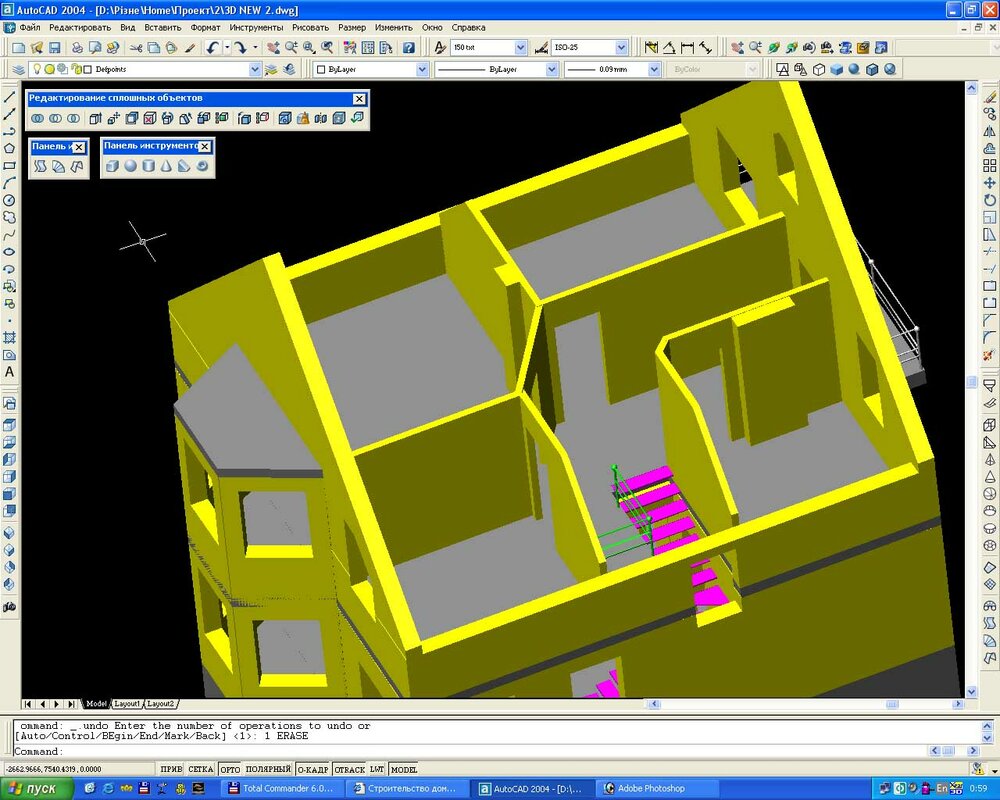
Task: Expand the ISO-25 dimension style dropdown
Action: (621, 47)
